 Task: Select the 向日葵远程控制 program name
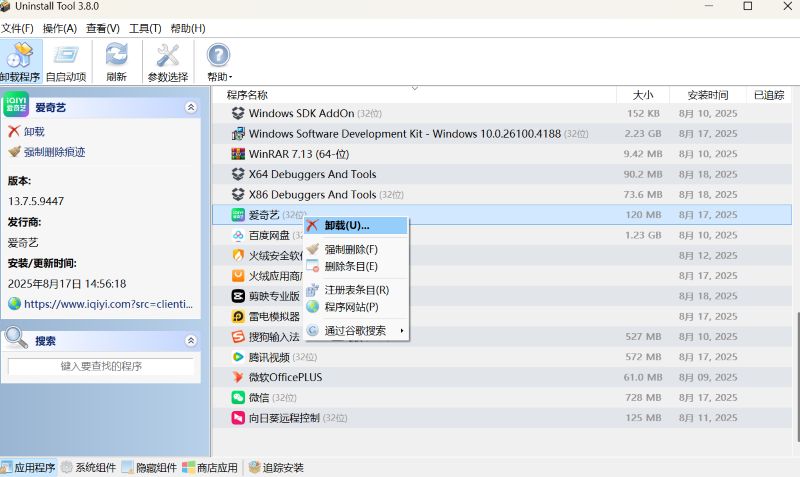click(x=284, y=418)
